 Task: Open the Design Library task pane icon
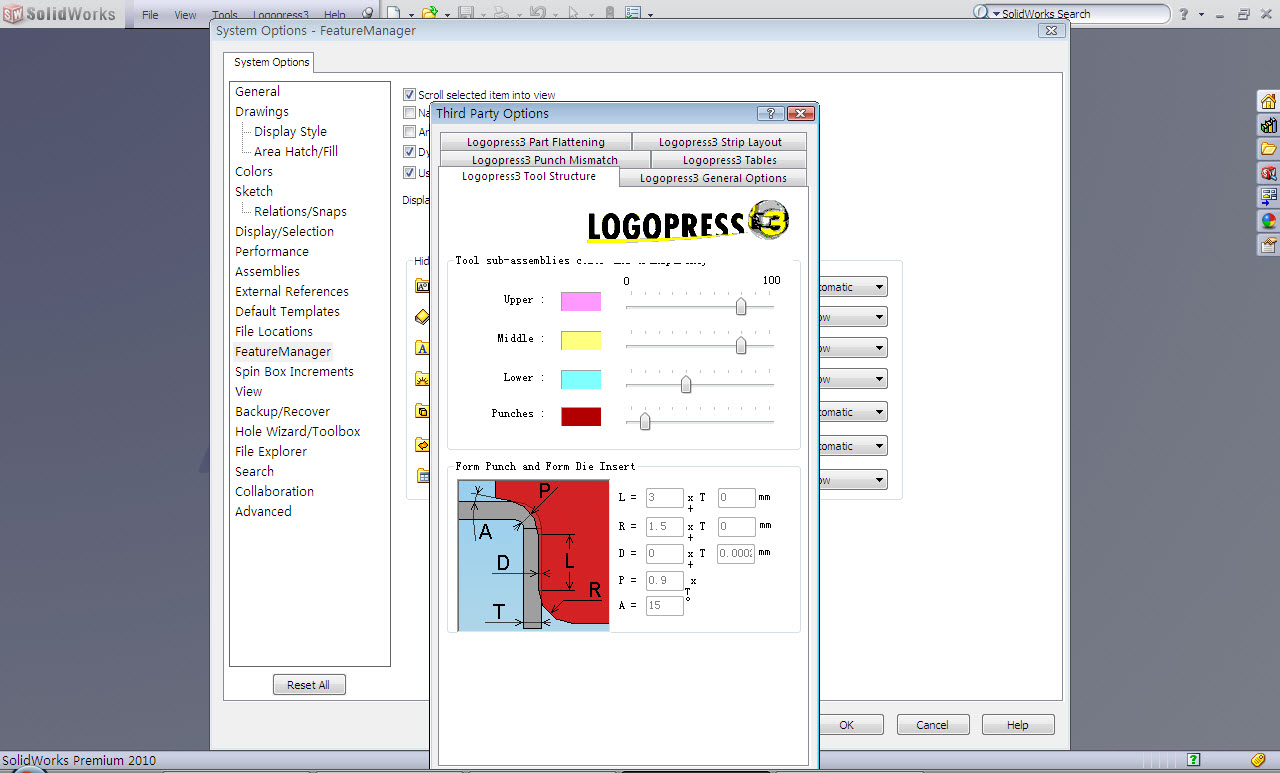point(1268,125)
